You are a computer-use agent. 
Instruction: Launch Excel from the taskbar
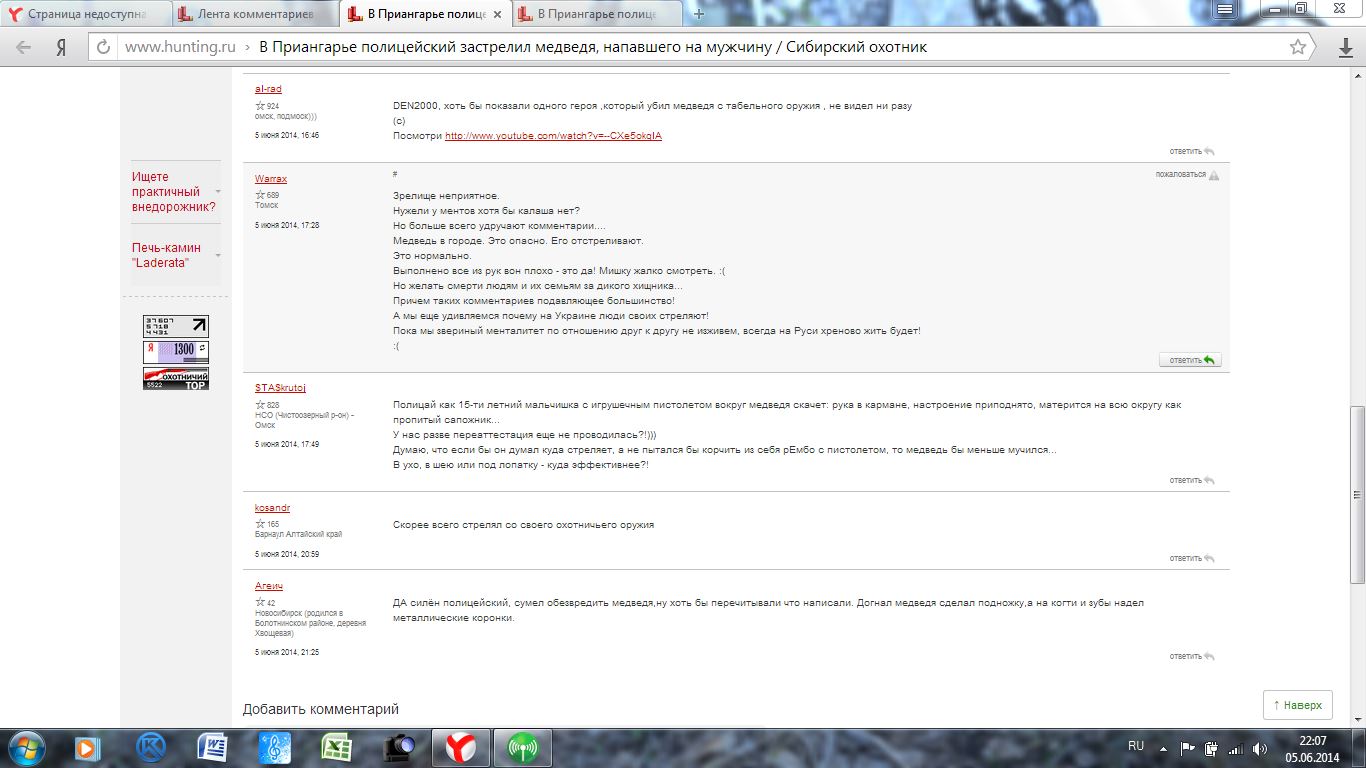337,748
